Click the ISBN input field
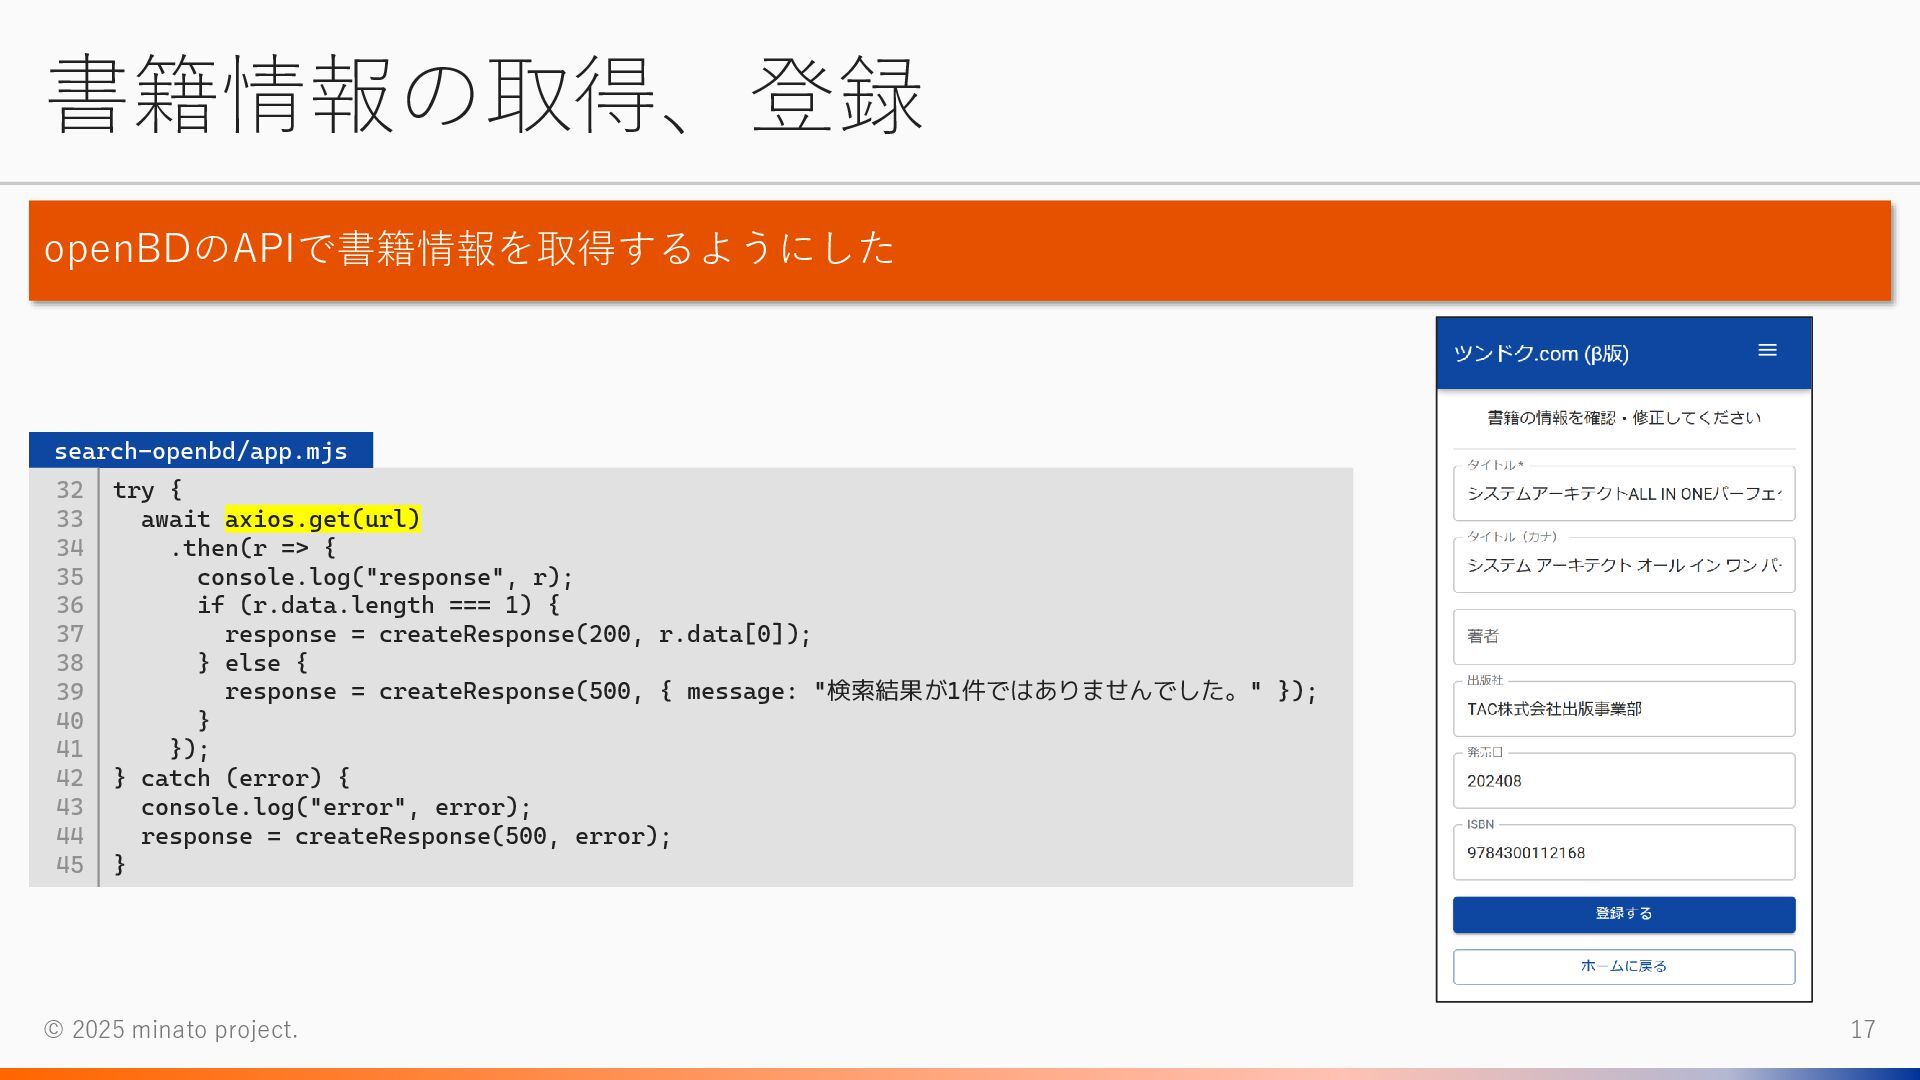Screen dimensions: 1920x1080 click(x=1623, y=853)
